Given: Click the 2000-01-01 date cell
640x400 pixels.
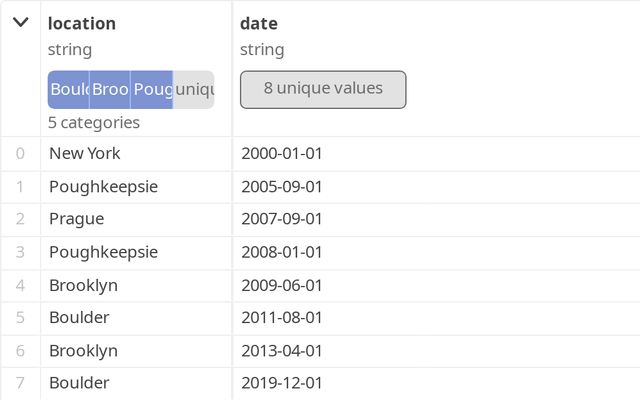Looking at the screenshot, I should 436,153.
